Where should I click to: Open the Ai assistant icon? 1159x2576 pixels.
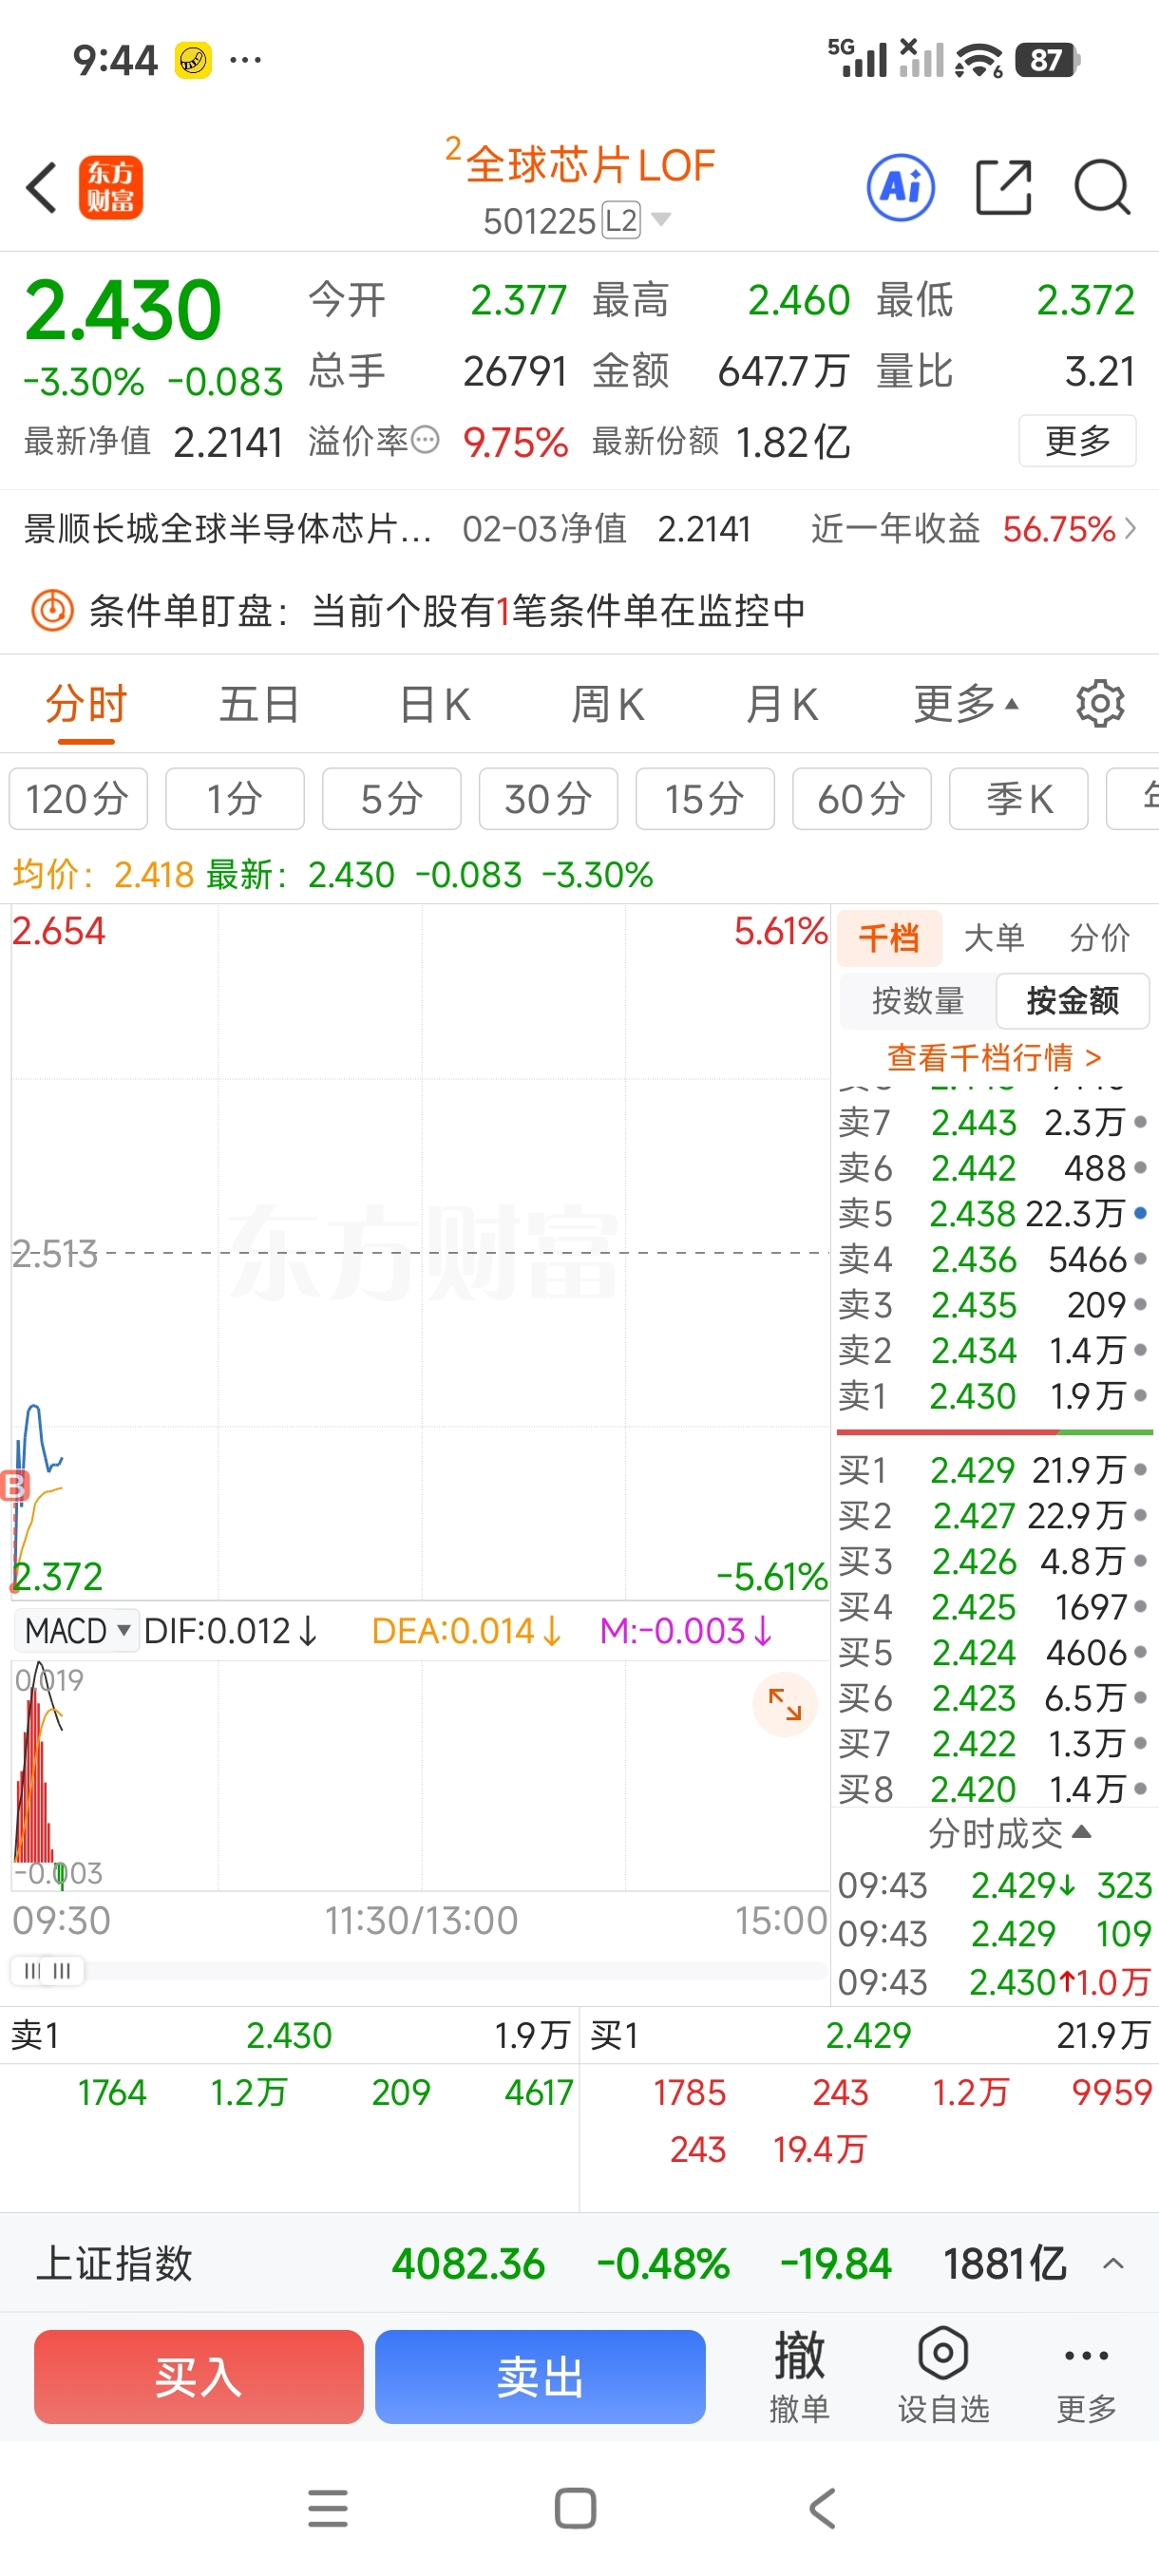point(901,187)
